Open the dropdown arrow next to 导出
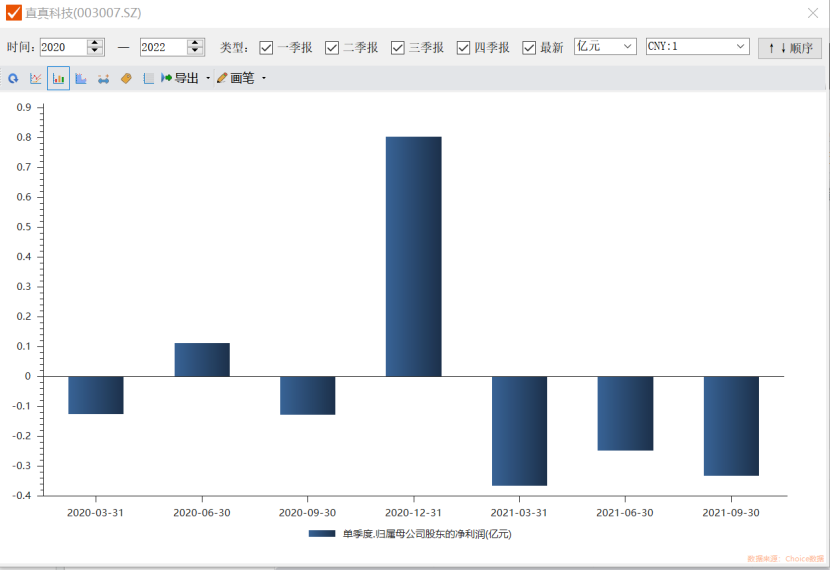The height and width of the screenshot is (571, 830). coord(208,78)
